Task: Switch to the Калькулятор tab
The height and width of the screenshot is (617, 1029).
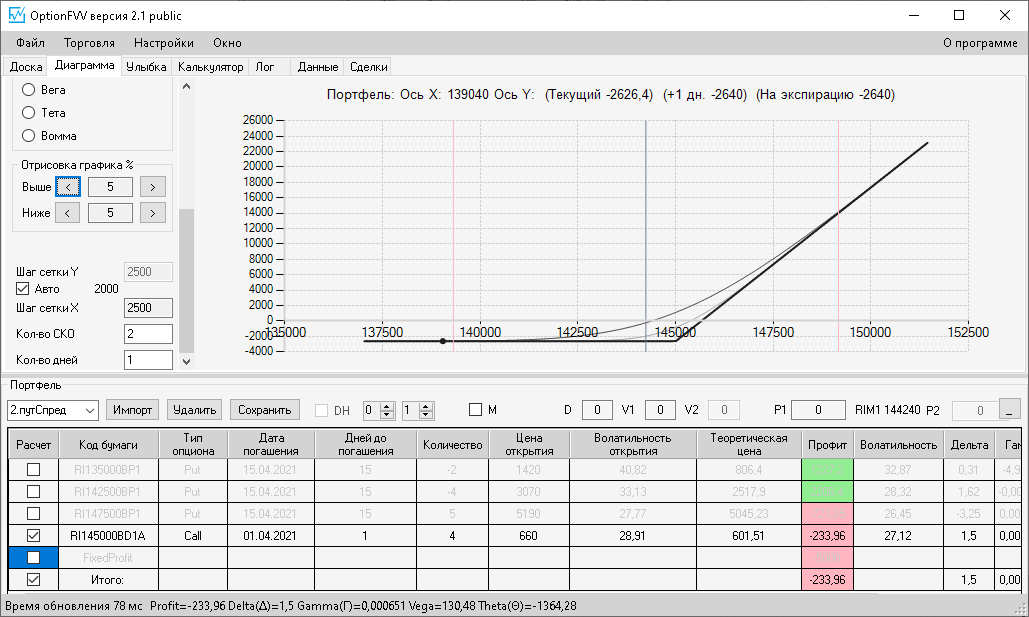Action: pos(211,67)
